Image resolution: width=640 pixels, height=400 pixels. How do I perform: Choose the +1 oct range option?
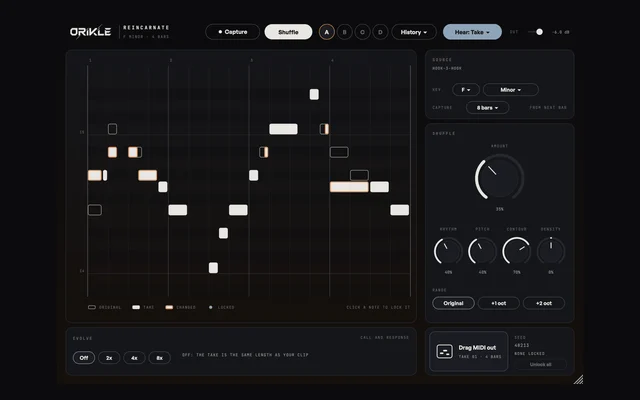[499, 303]
